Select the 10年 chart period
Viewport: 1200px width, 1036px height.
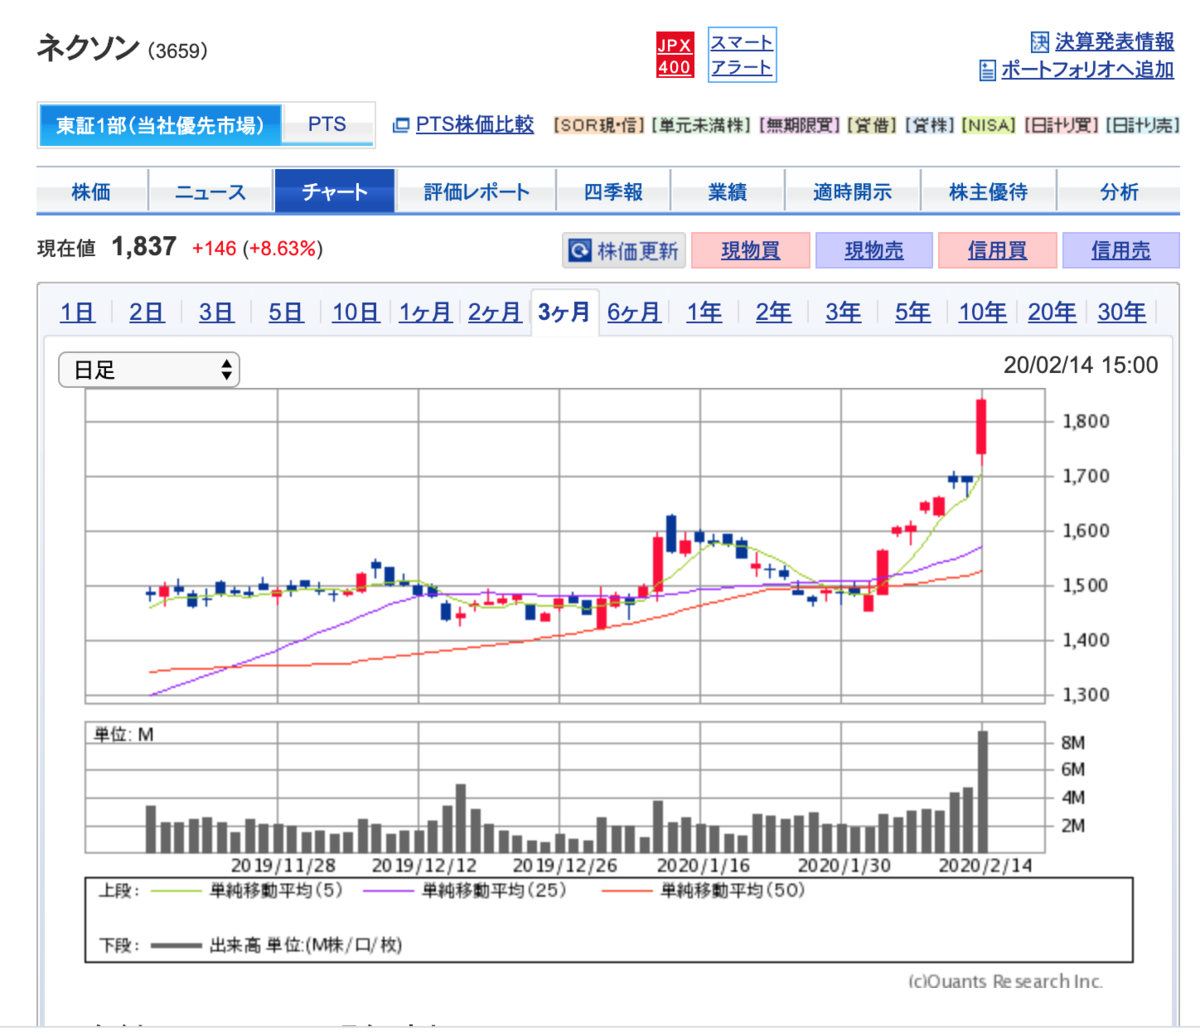tap(982, 312)
